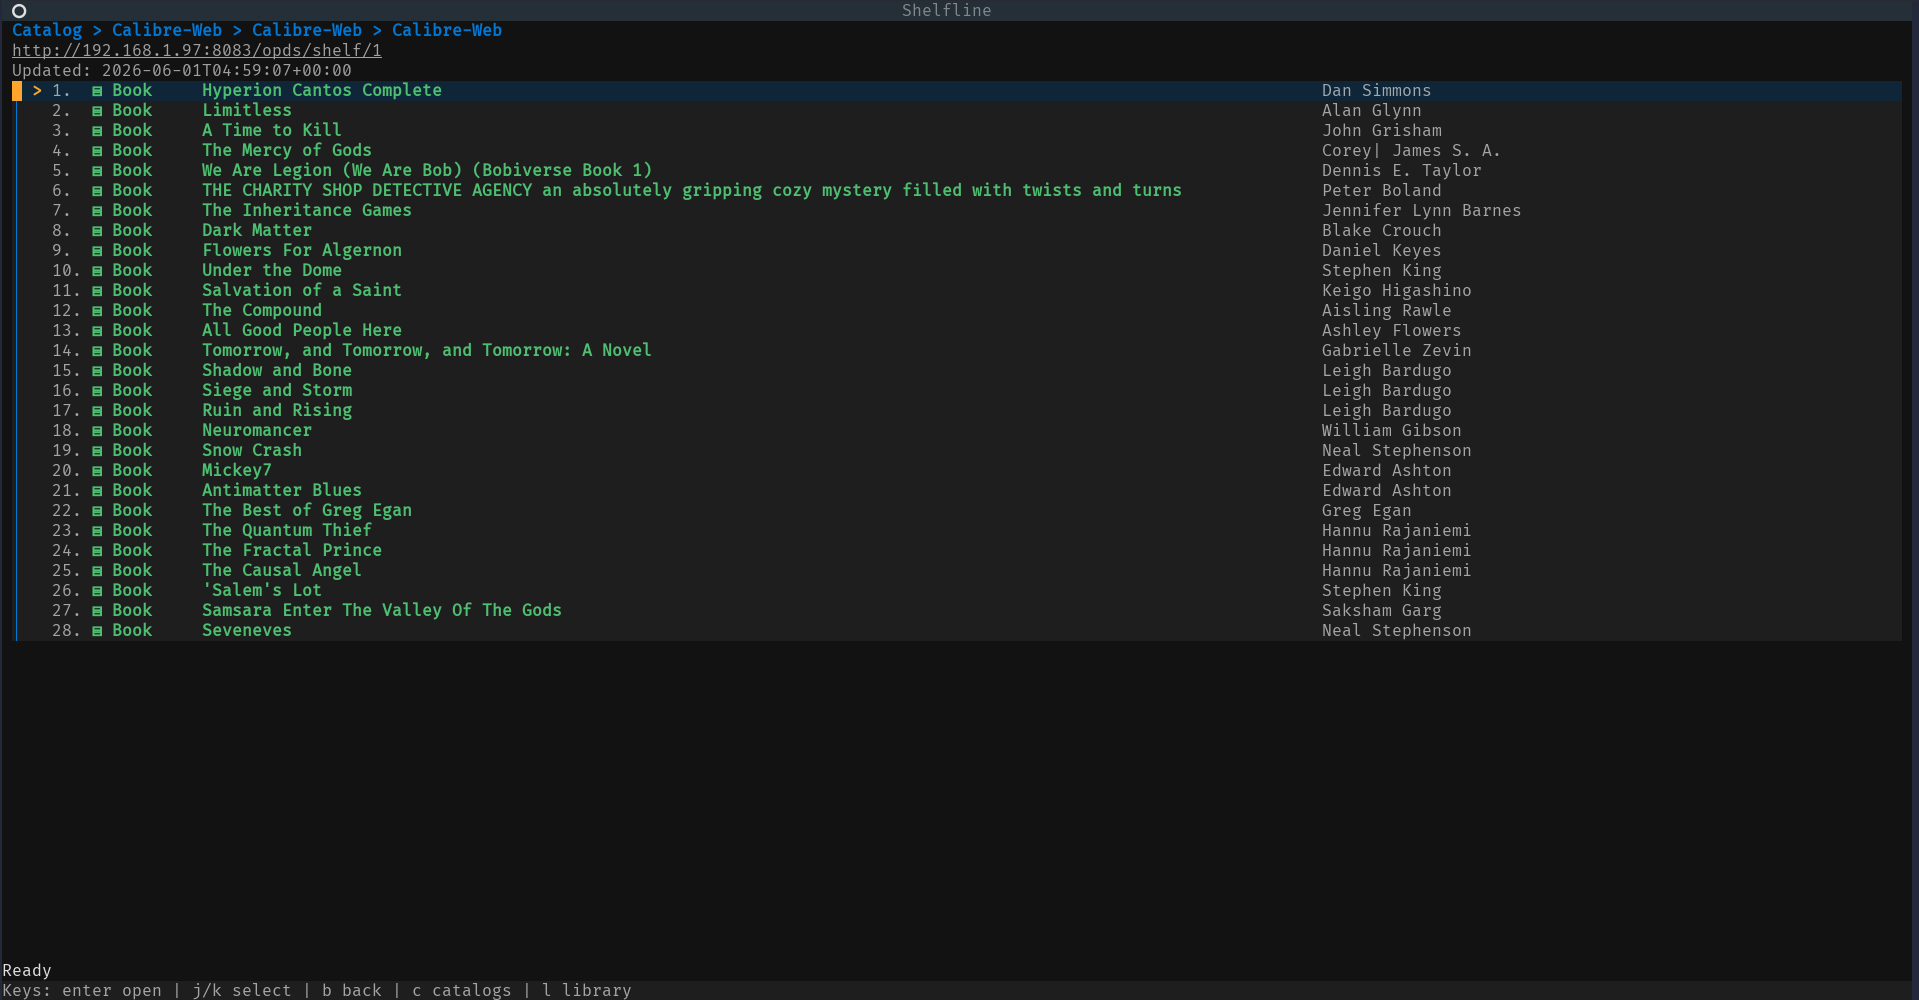Select the book icon for Shadow and Bone
The height and width of the screenshot is (1000, 1919).
tap(97, 371)
